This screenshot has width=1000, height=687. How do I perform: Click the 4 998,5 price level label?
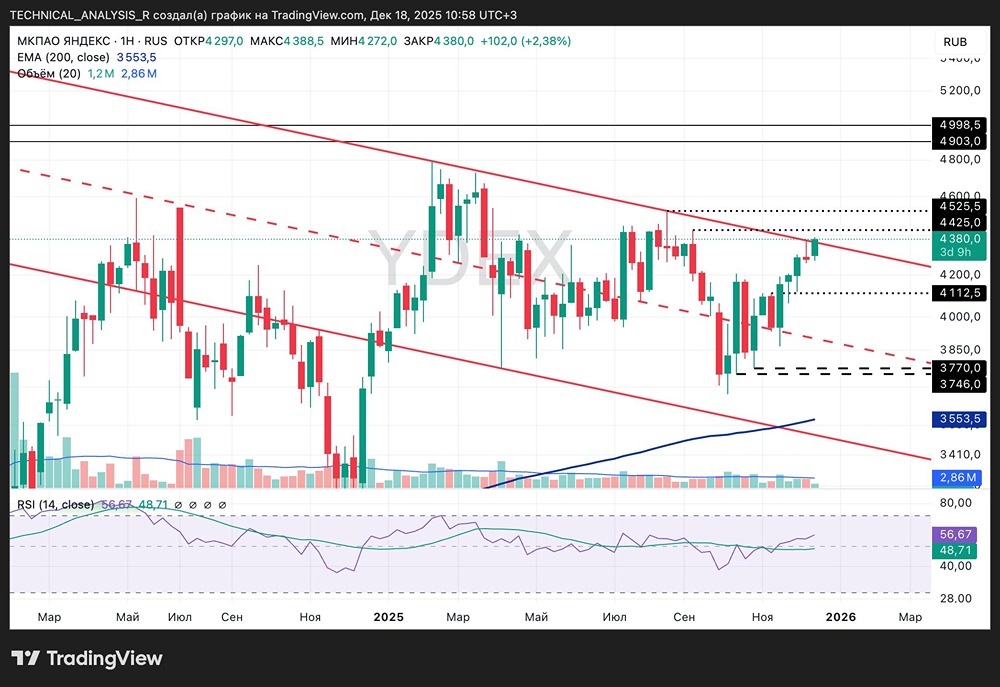click(x=959, y=125)
